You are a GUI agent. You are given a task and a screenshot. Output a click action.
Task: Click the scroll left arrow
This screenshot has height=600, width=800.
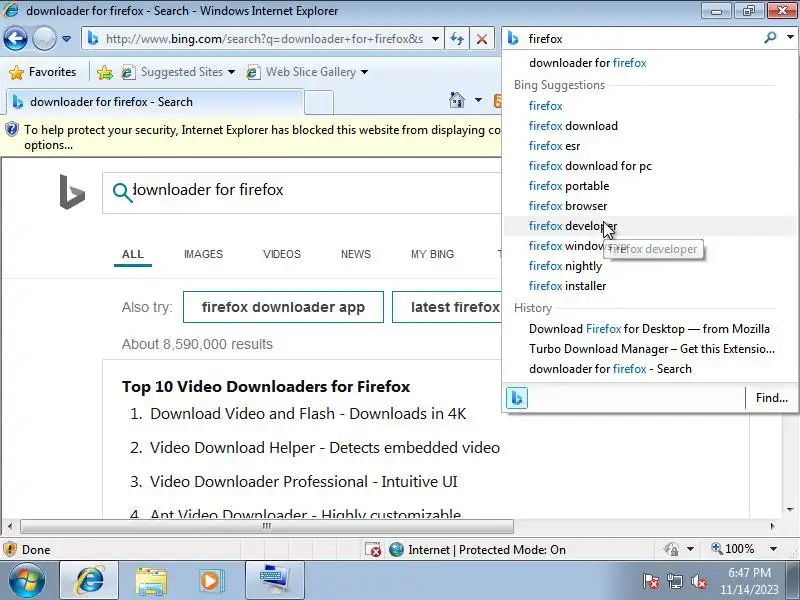point(10,526)
